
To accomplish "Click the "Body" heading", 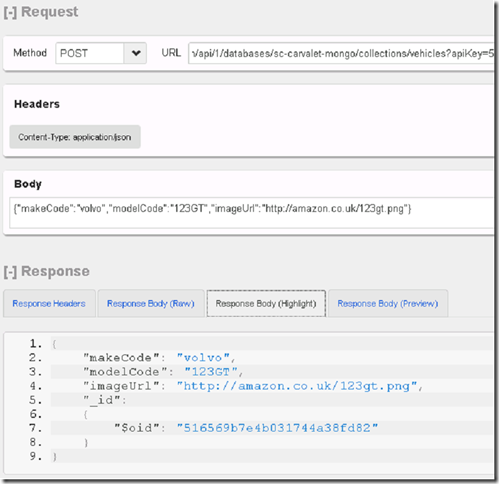I will tap(28, 184).
